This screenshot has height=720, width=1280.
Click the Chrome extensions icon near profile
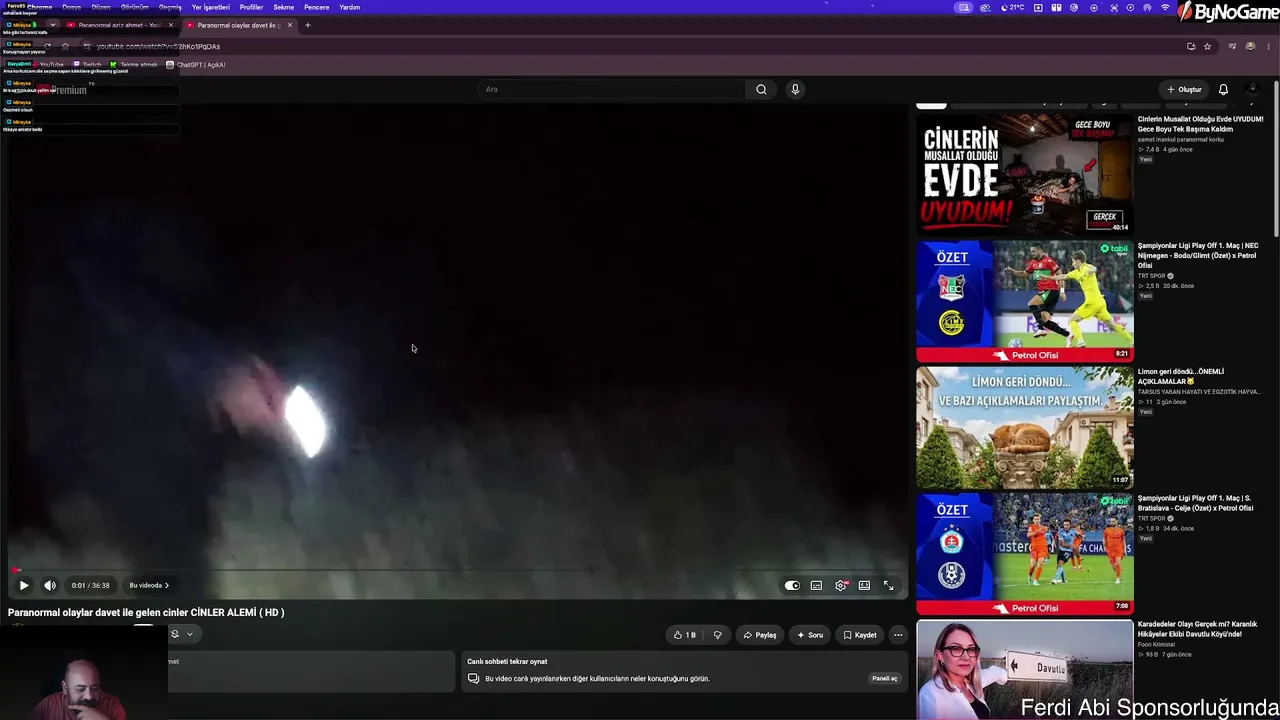tap(1232, 46)
